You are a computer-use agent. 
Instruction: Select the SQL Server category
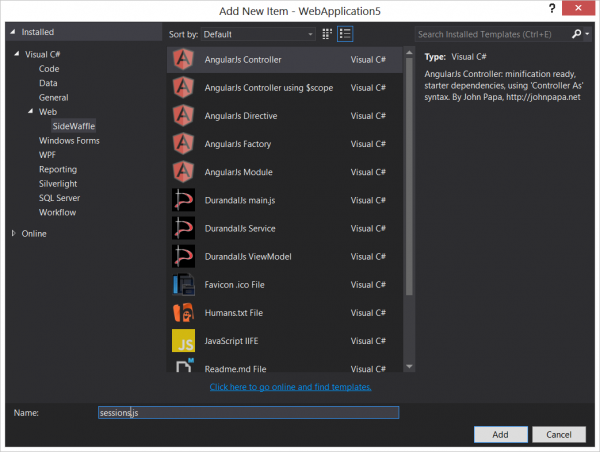(x=59, y=198)
